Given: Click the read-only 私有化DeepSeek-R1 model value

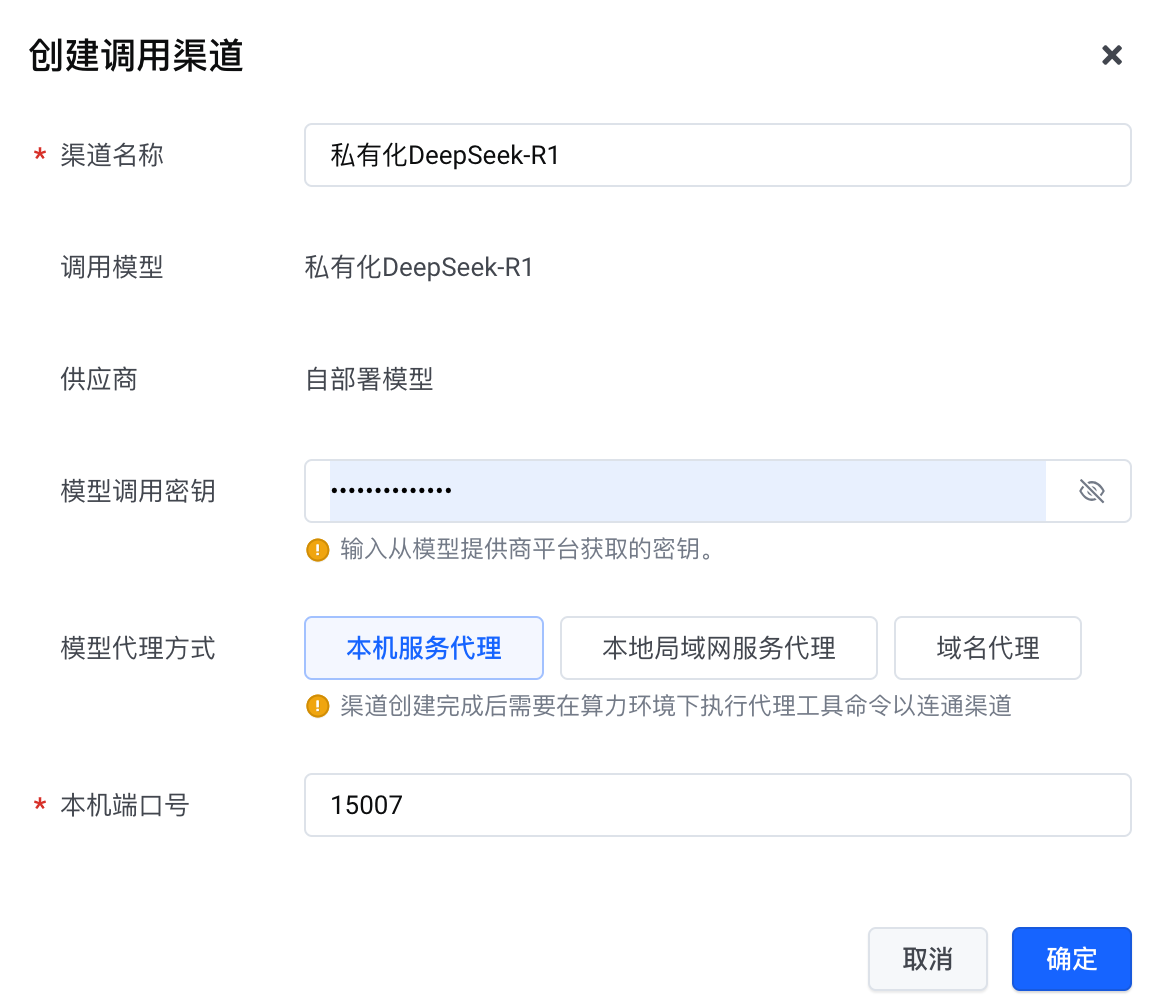Looking at the screenshot, I should pos(419,267).
